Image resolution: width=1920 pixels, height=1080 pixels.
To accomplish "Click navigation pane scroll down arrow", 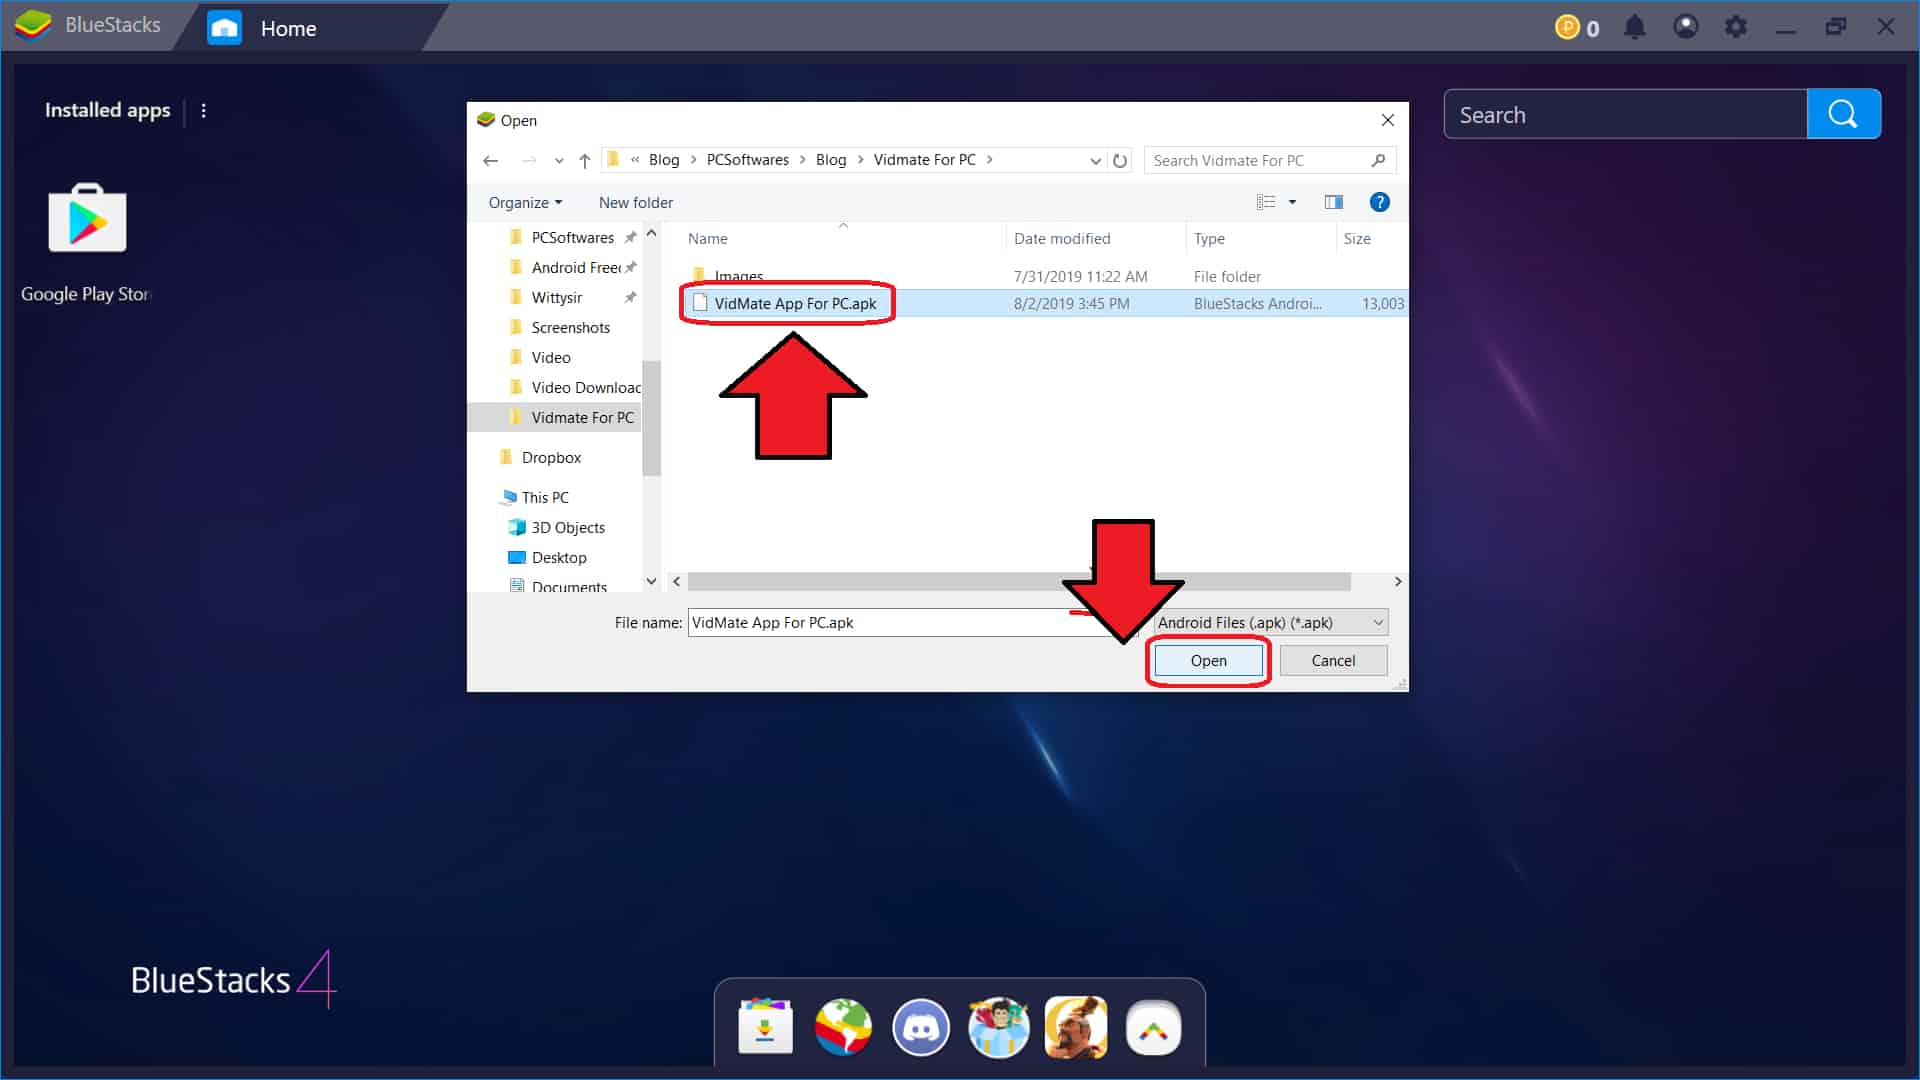I will pyautogui.click(x=651, y=581).
